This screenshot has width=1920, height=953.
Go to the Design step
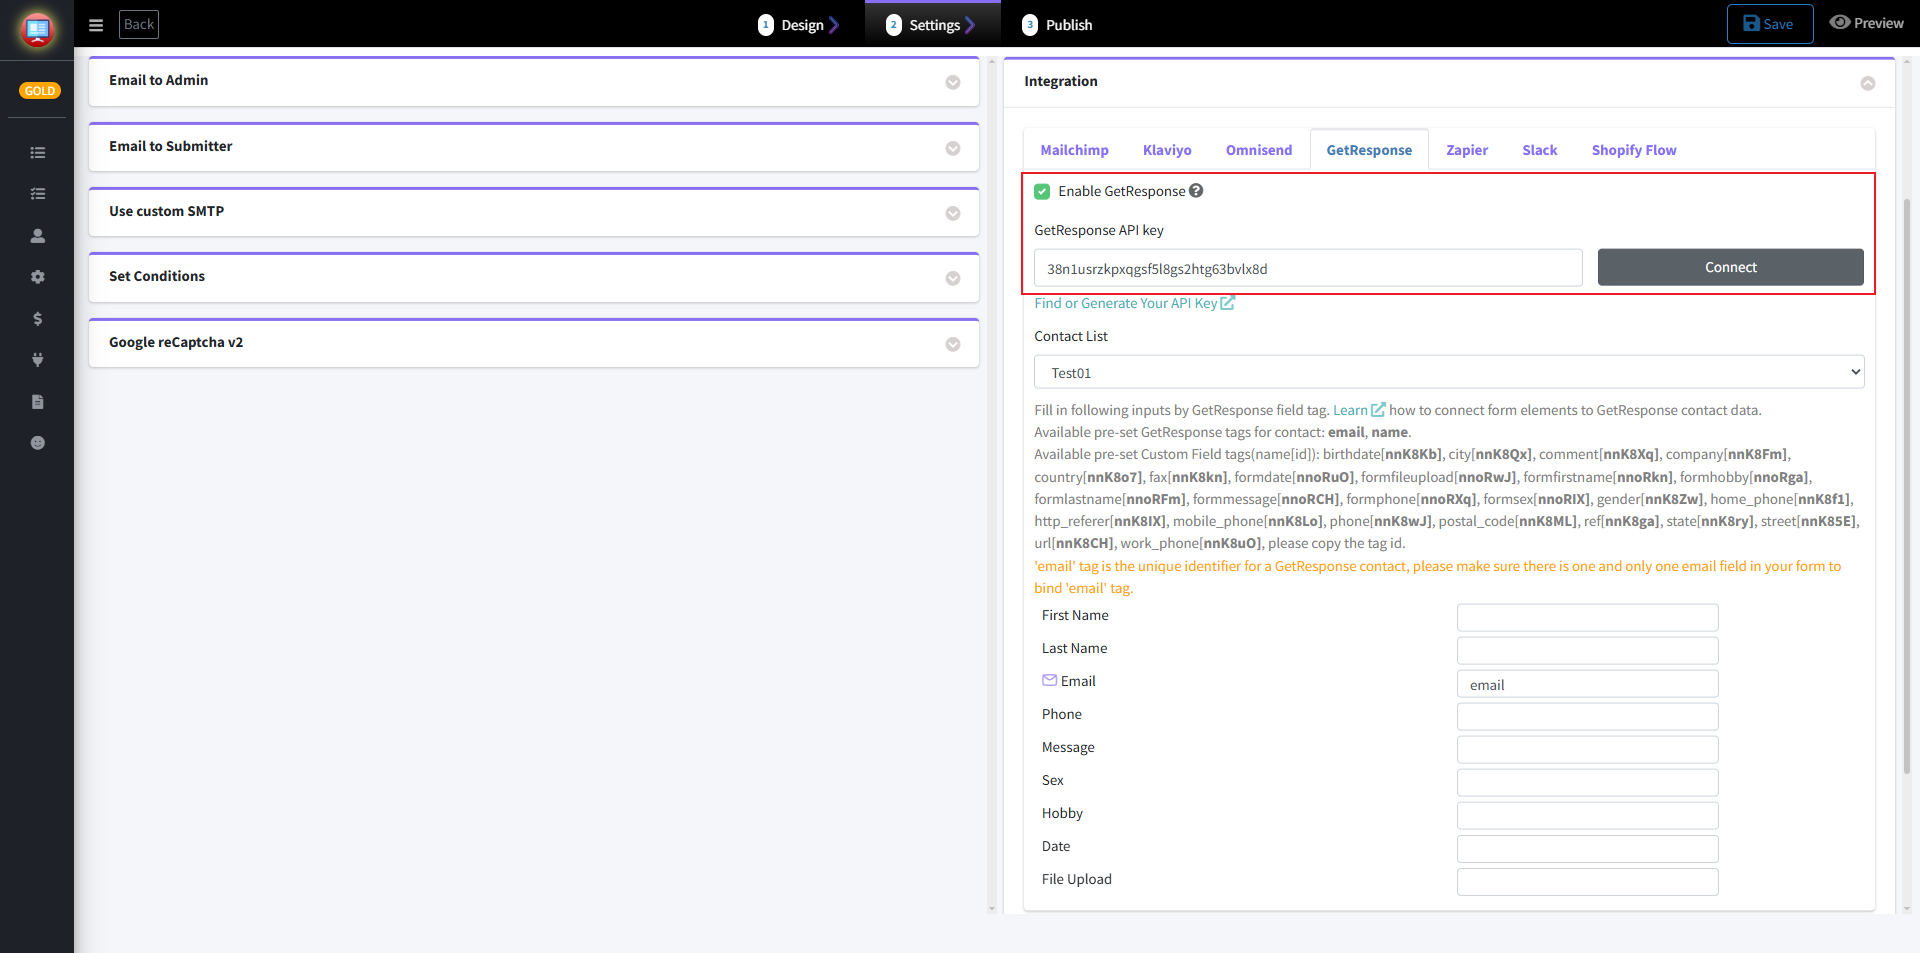(x=798, y=25)
